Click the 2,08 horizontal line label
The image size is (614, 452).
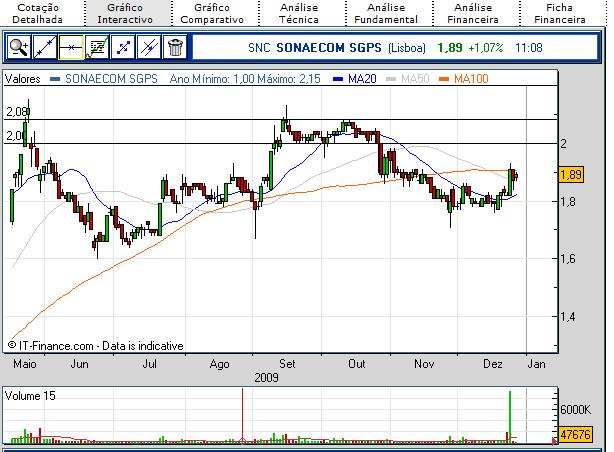pos(17,112)
